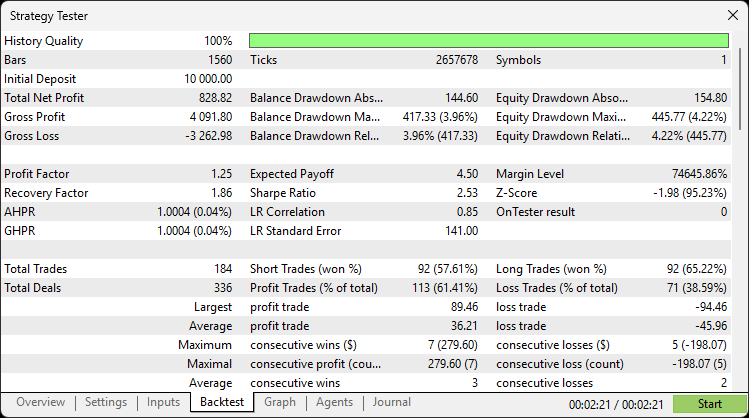Viewport: 749px width, 418px height.
Task: Open the Settings tab
Action: click(x=106, y=402)
